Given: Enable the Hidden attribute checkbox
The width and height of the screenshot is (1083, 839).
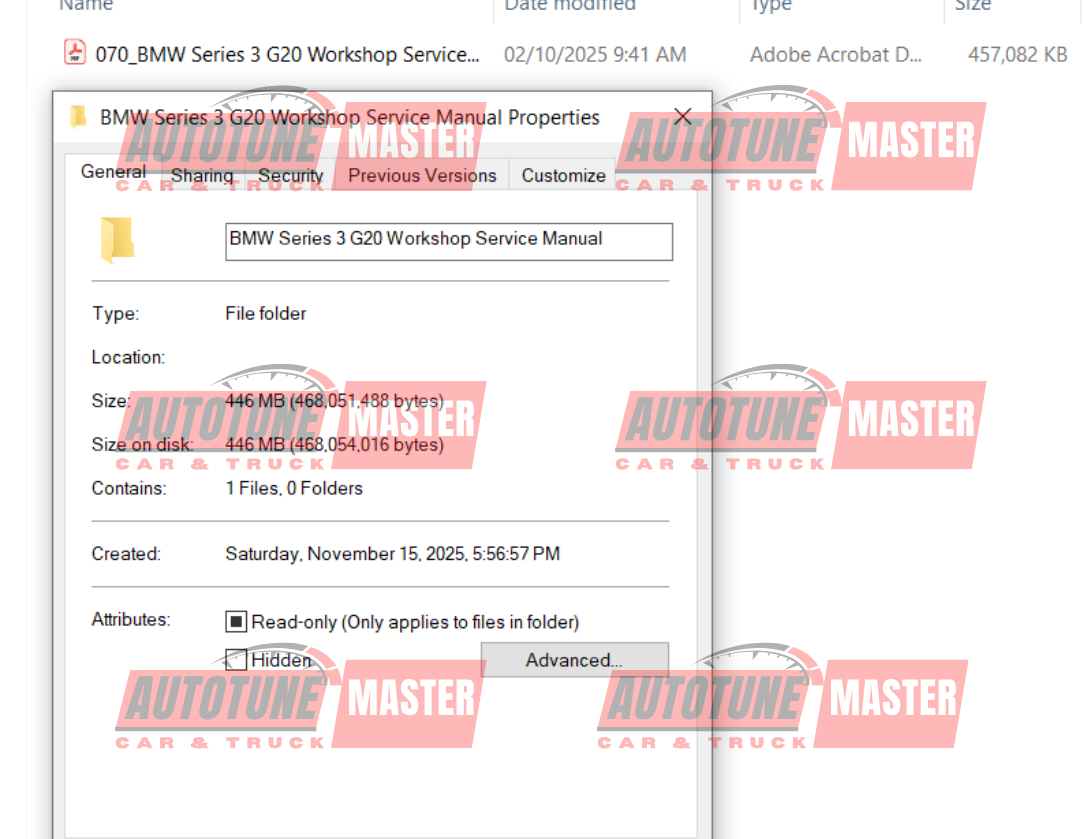Looking at the screenshot, I should pyautogui.click(x=236, y=660).
